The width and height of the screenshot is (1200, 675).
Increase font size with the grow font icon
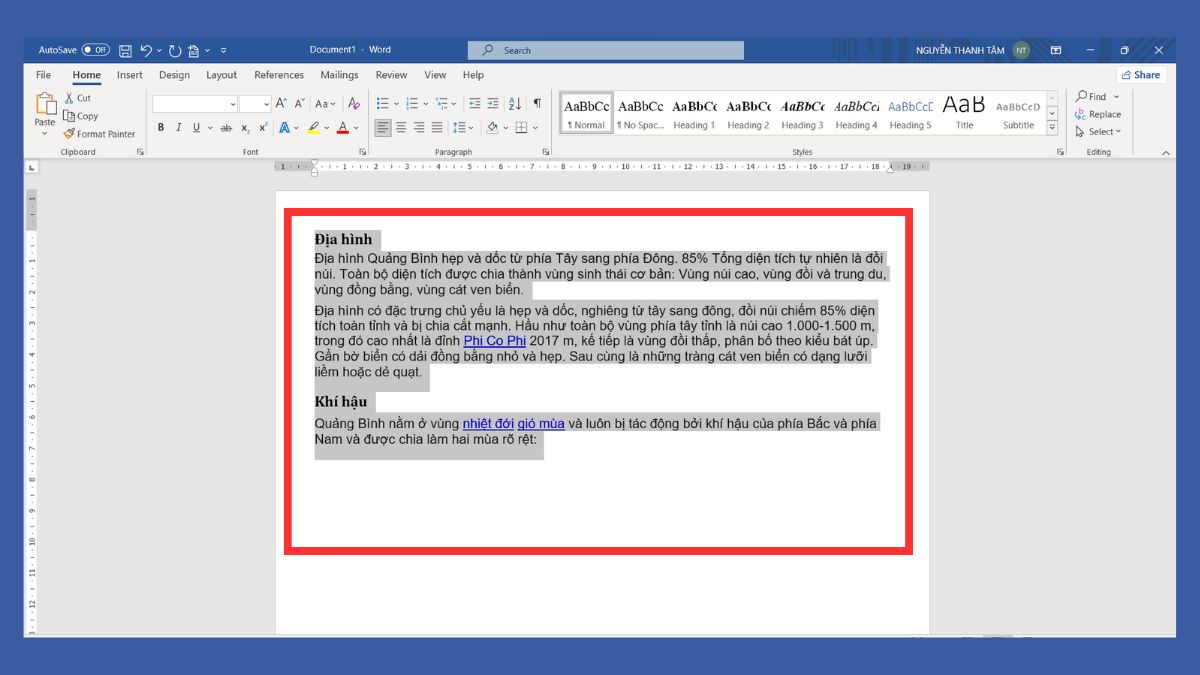pyautogui.click(x=281, y=103)
